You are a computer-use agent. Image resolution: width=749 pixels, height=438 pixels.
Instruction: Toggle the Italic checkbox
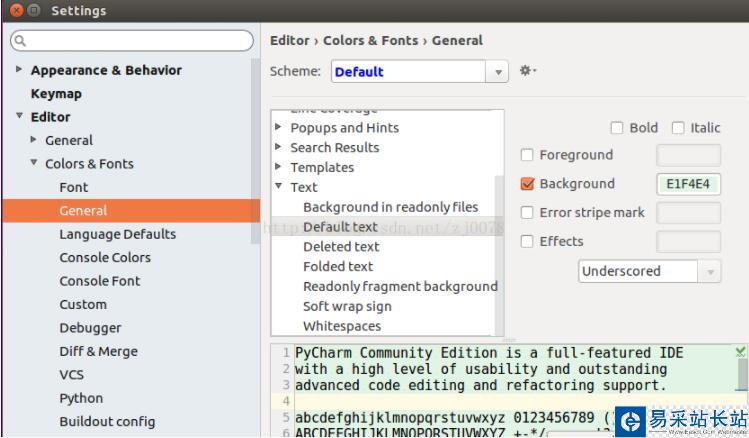click(x=678, y=127)
